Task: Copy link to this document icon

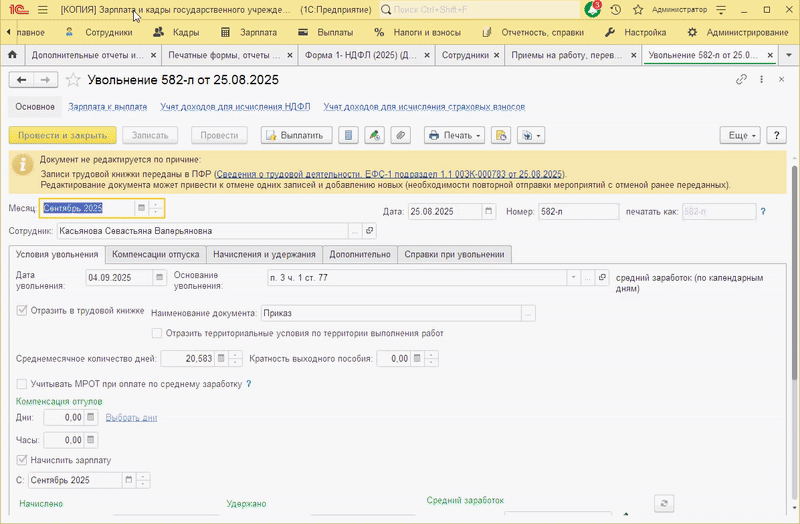Action: click(x=741, y=79)
